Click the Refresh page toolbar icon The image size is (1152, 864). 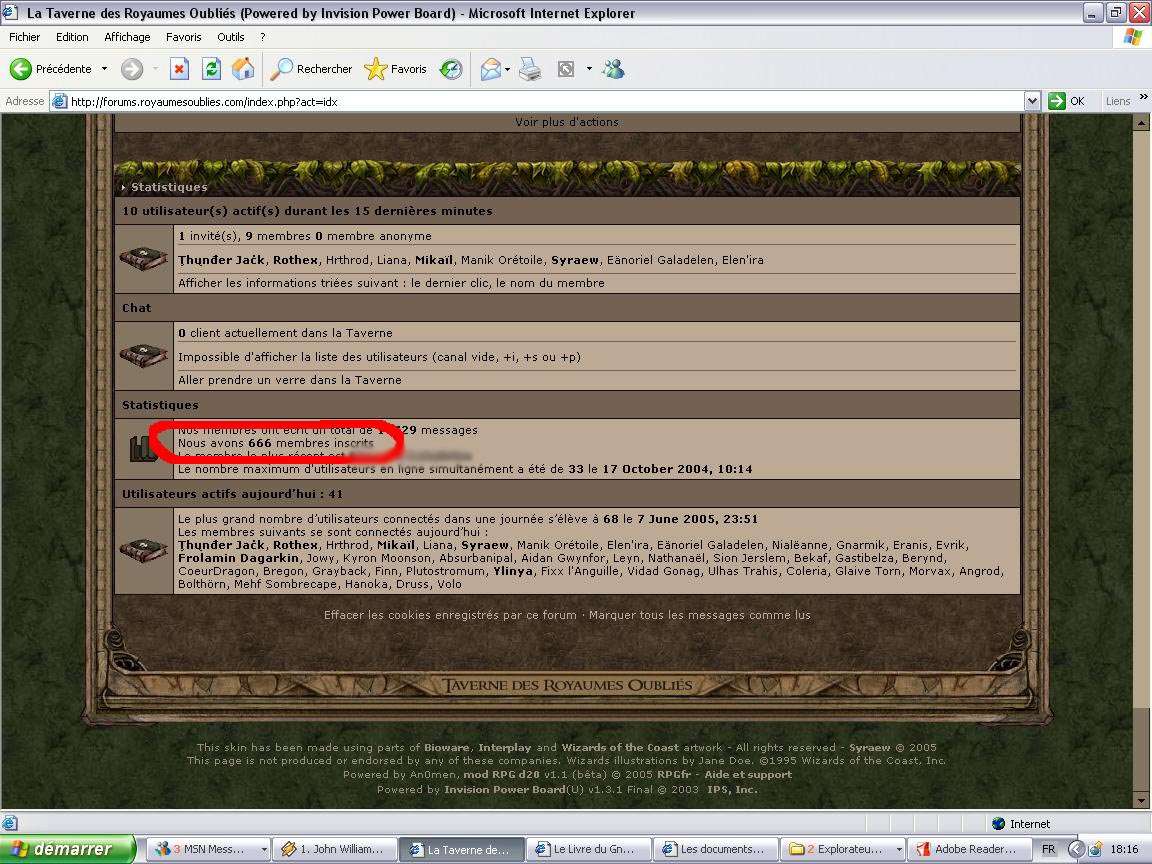coord(211,69)
